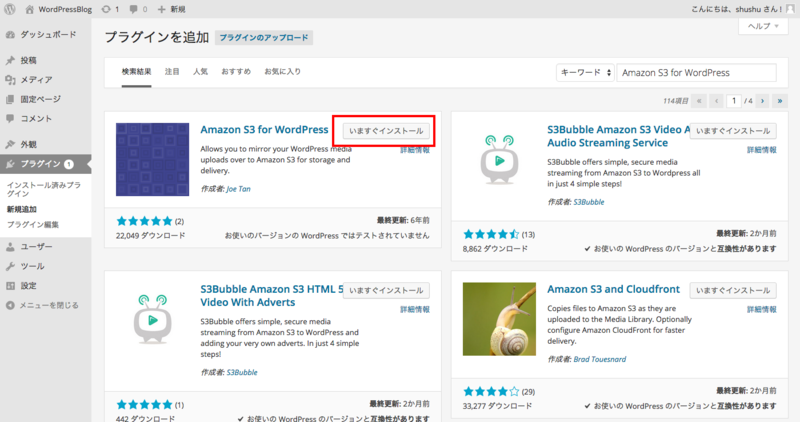
Task: Click the メディア icon in sidebar
Action: point(10,80)
